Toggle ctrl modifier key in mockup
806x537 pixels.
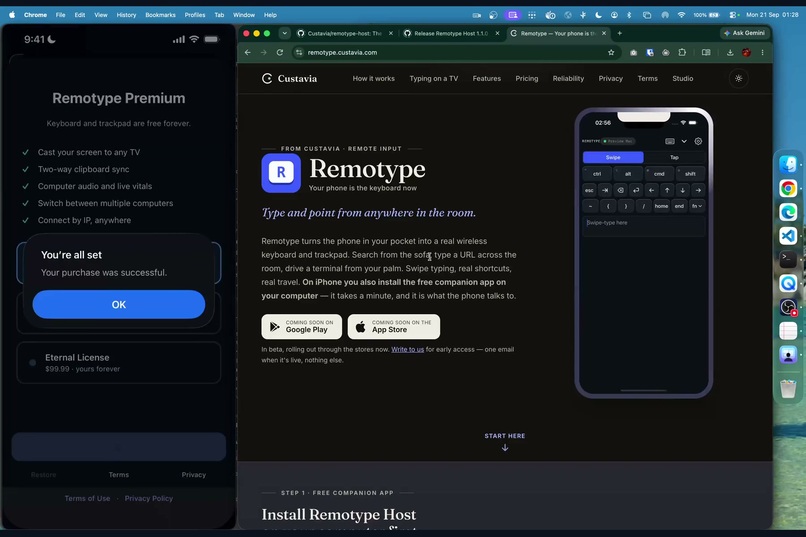coord(597,174)
